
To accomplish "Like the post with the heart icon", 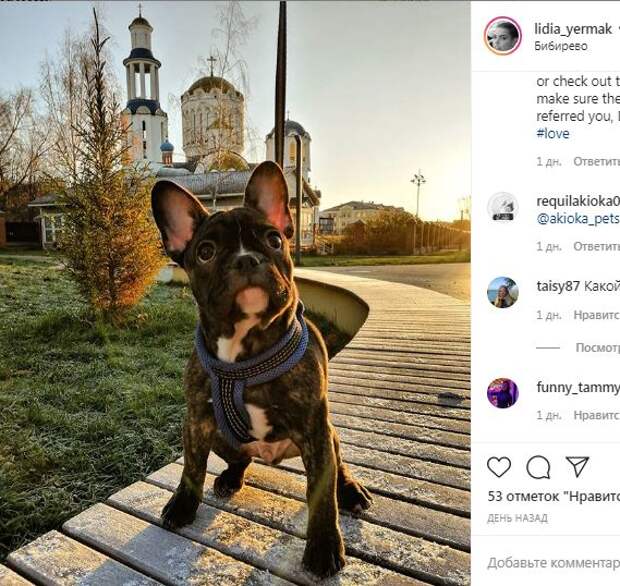I will [x=499, y=467].
